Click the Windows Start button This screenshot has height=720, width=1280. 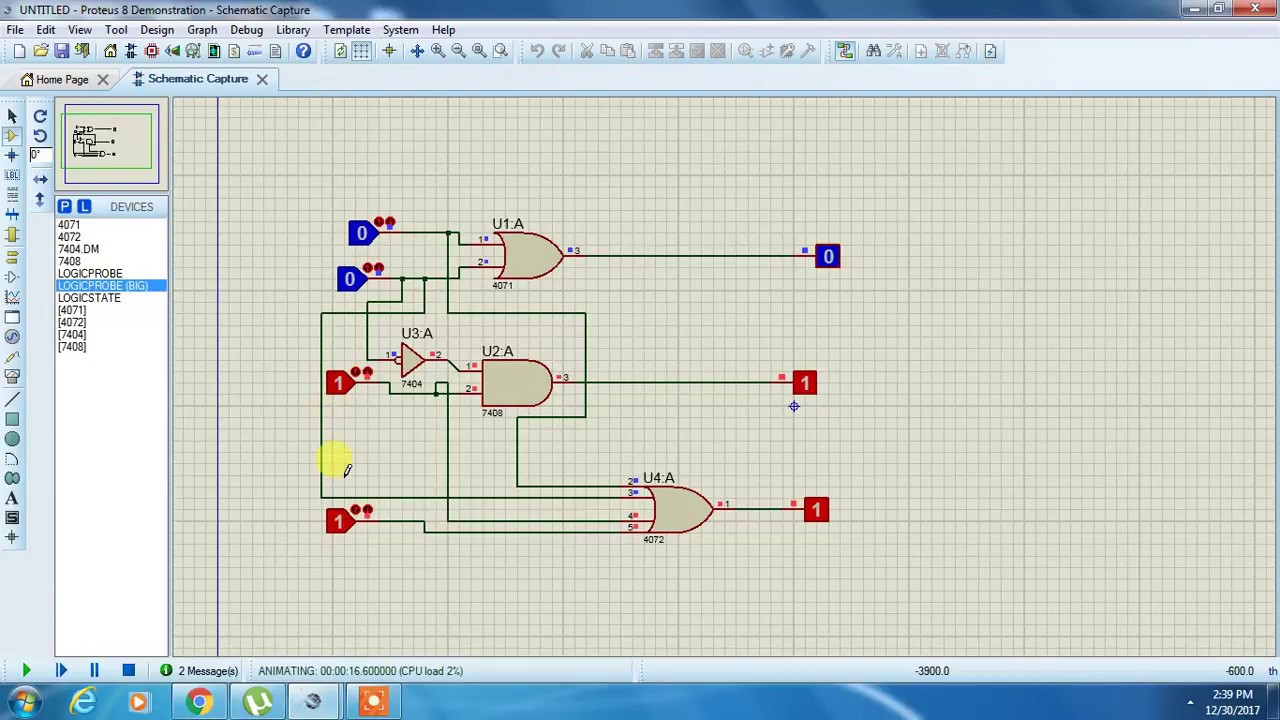24,702
